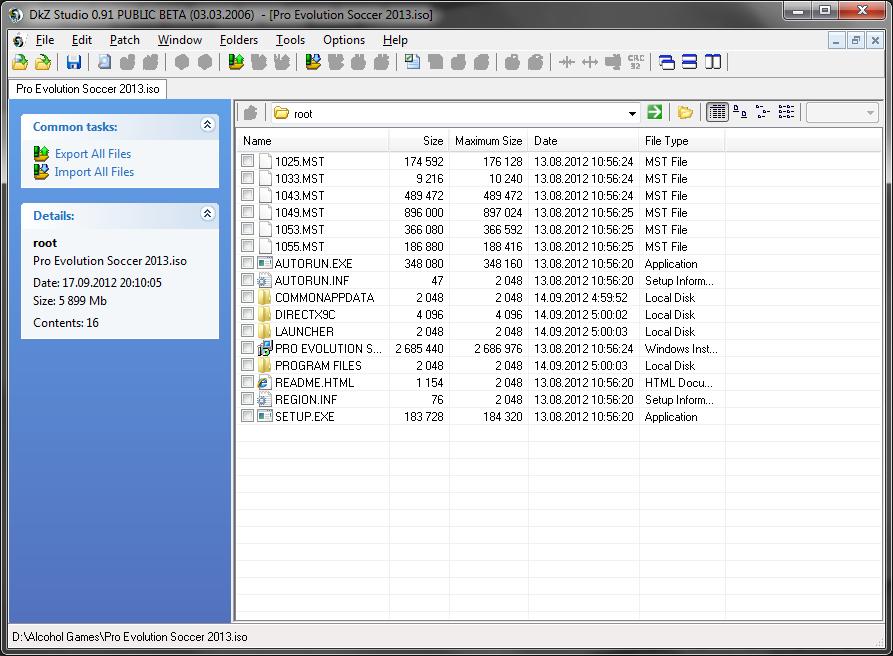Sort the list by Name column header
The image size is (893, 656).
pyautogui.click(x=312, y=141)
